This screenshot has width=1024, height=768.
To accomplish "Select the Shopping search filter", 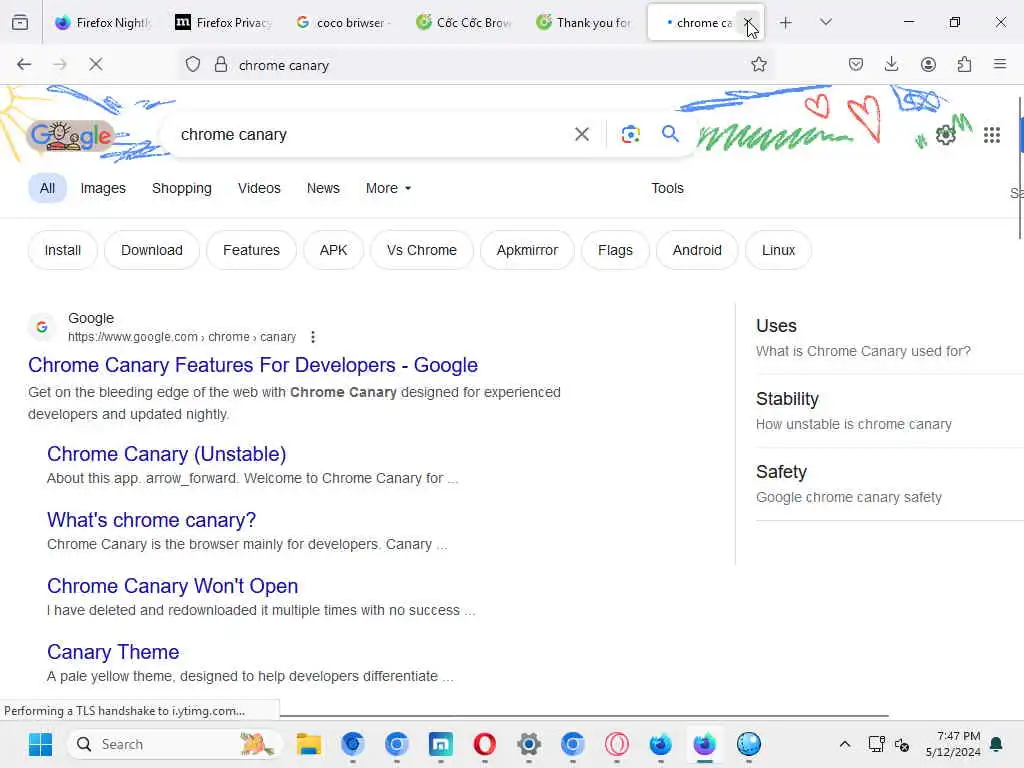I will (182, 188).
